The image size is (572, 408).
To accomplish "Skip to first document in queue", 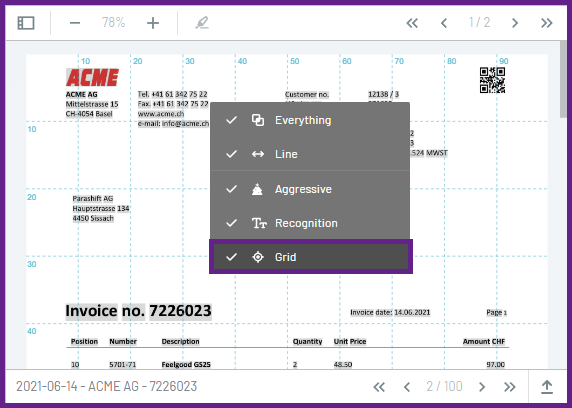I will pyautogui.click(x=379, y=387).
